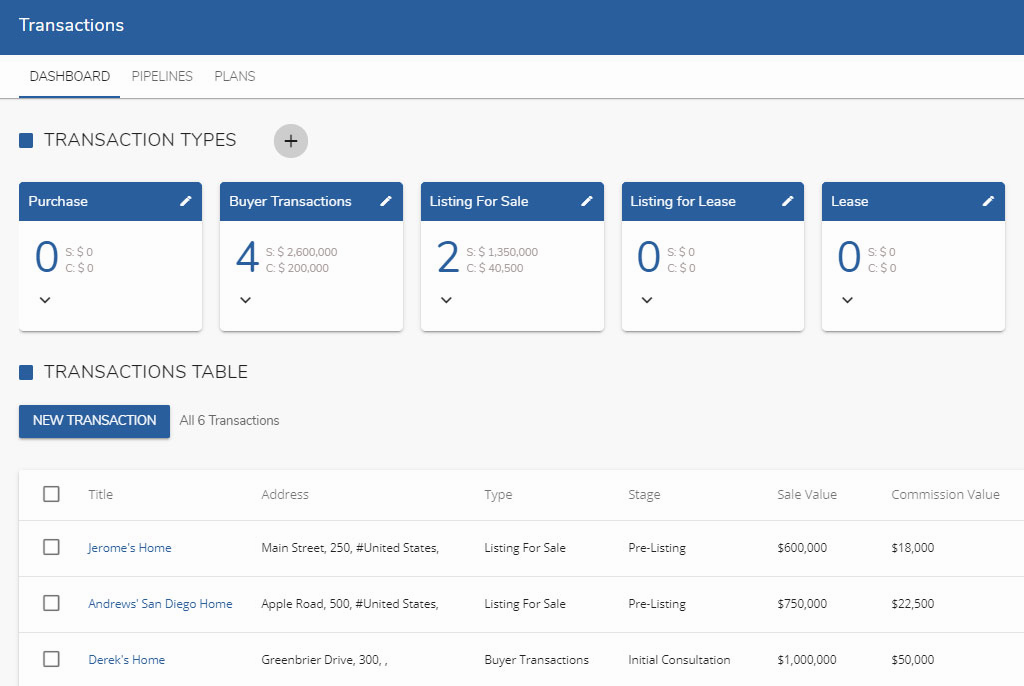1024x686 pixels.
Task: Click pencil icon on Buyer Transactions card
Action: [x=386, y=201]
